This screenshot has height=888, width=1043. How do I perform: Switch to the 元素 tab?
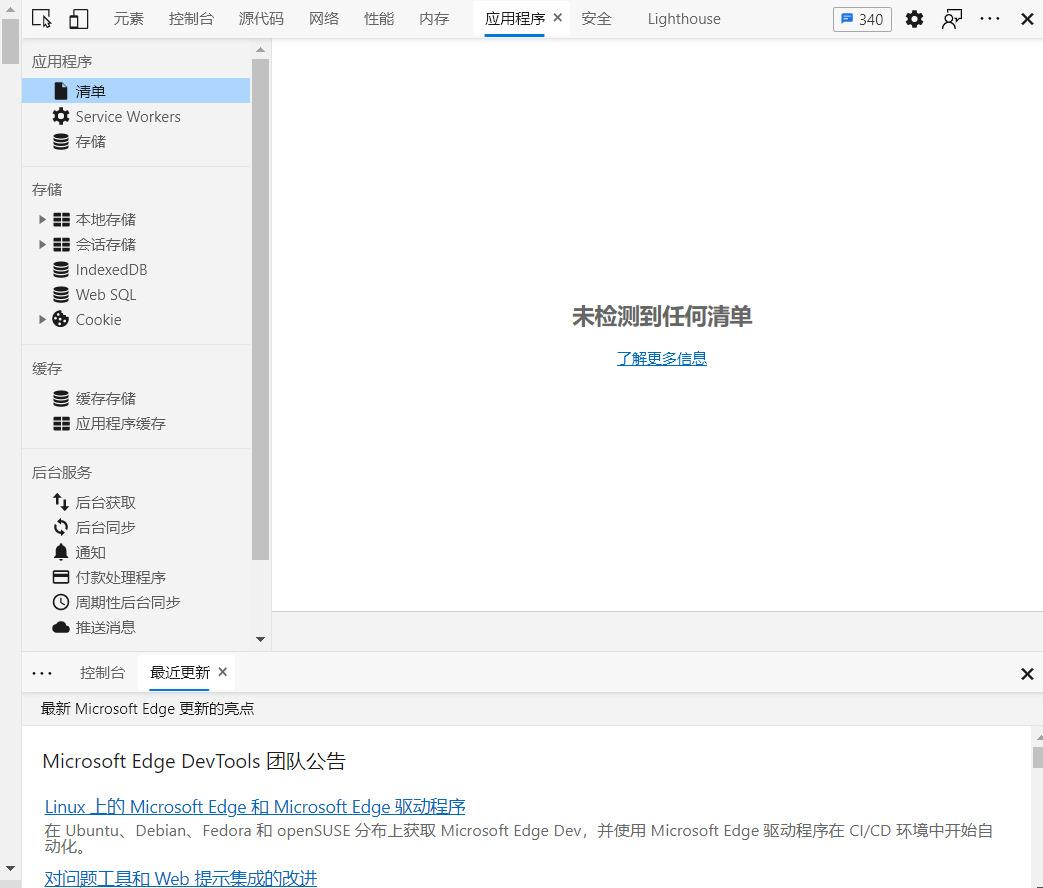(128, 19)
